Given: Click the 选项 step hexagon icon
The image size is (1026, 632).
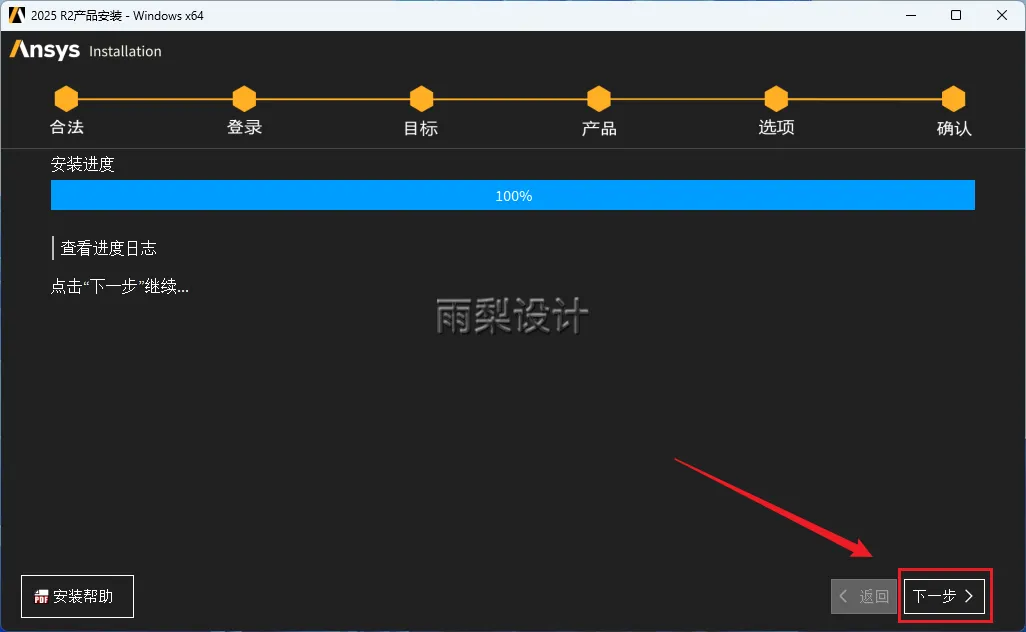Looking at the screenshot, I should tap(776, 99).
